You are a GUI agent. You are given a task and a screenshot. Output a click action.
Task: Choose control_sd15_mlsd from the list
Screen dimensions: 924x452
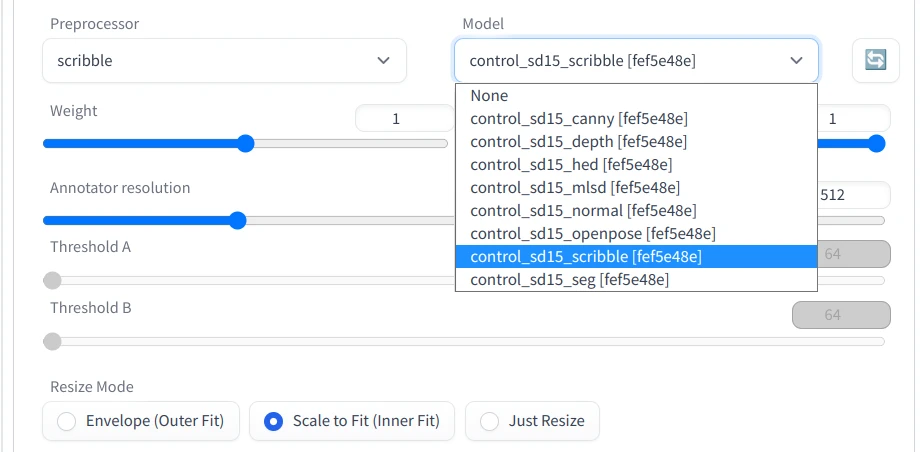click(575, 188)
